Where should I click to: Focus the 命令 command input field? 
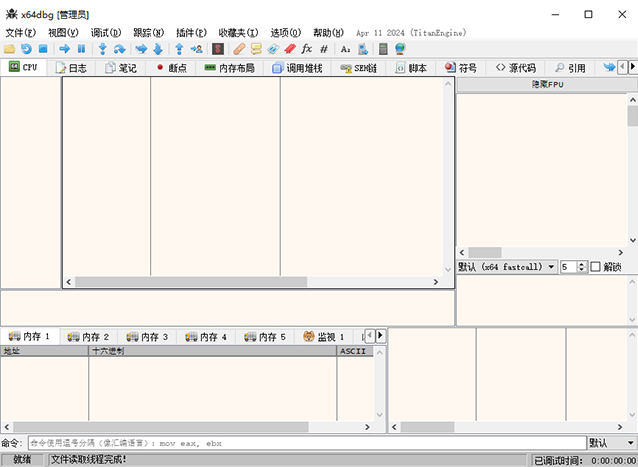(x=307, y=443)
